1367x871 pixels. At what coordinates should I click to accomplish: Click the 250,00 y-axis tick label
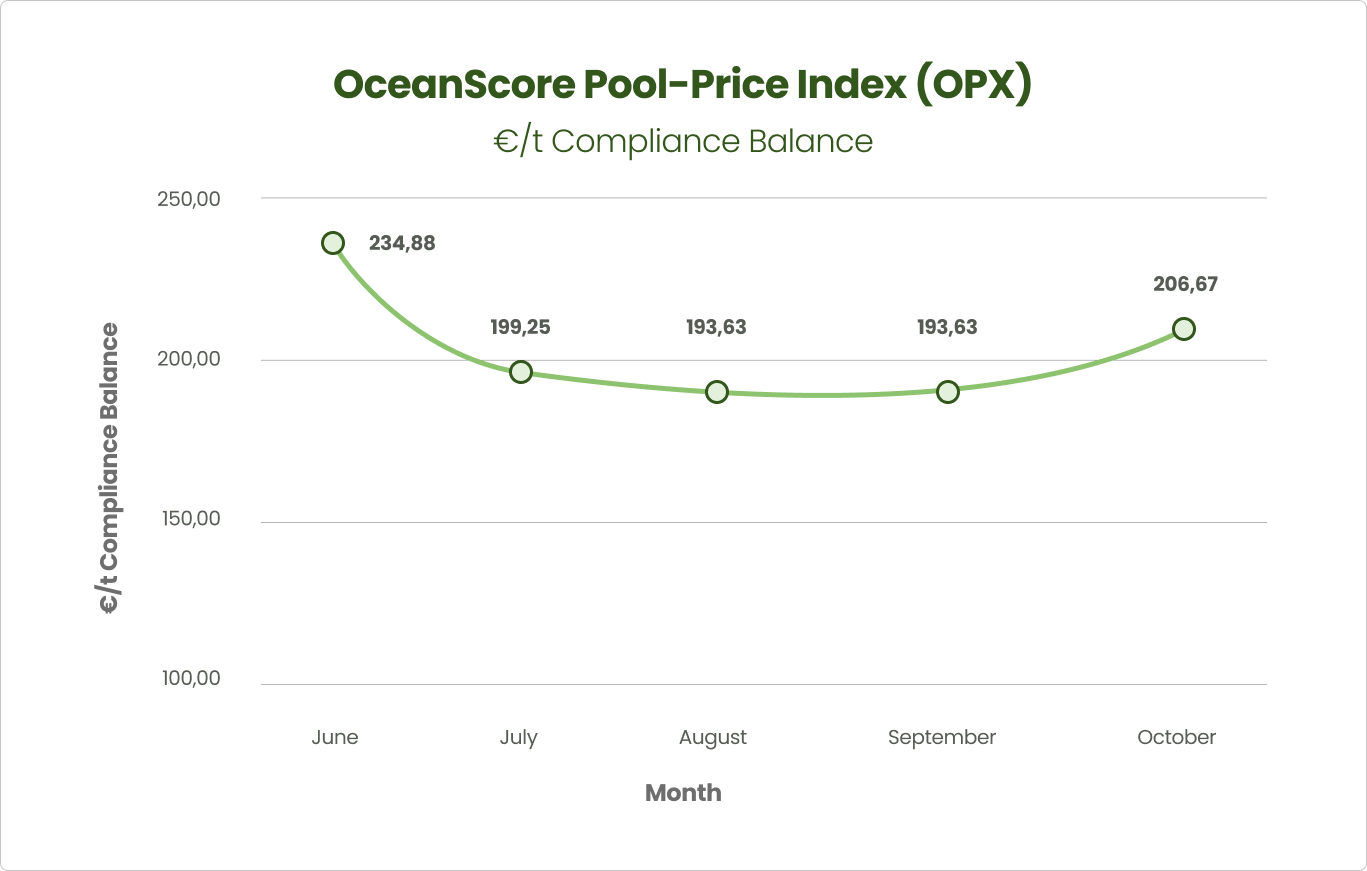[189, 198]
